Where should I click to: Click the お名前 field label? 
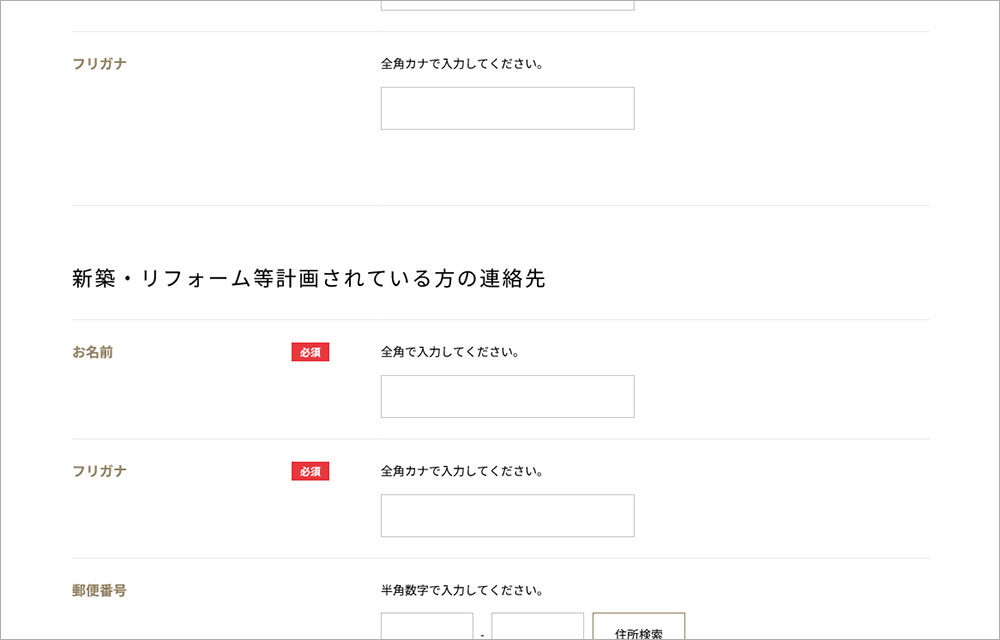coord(93,352)
